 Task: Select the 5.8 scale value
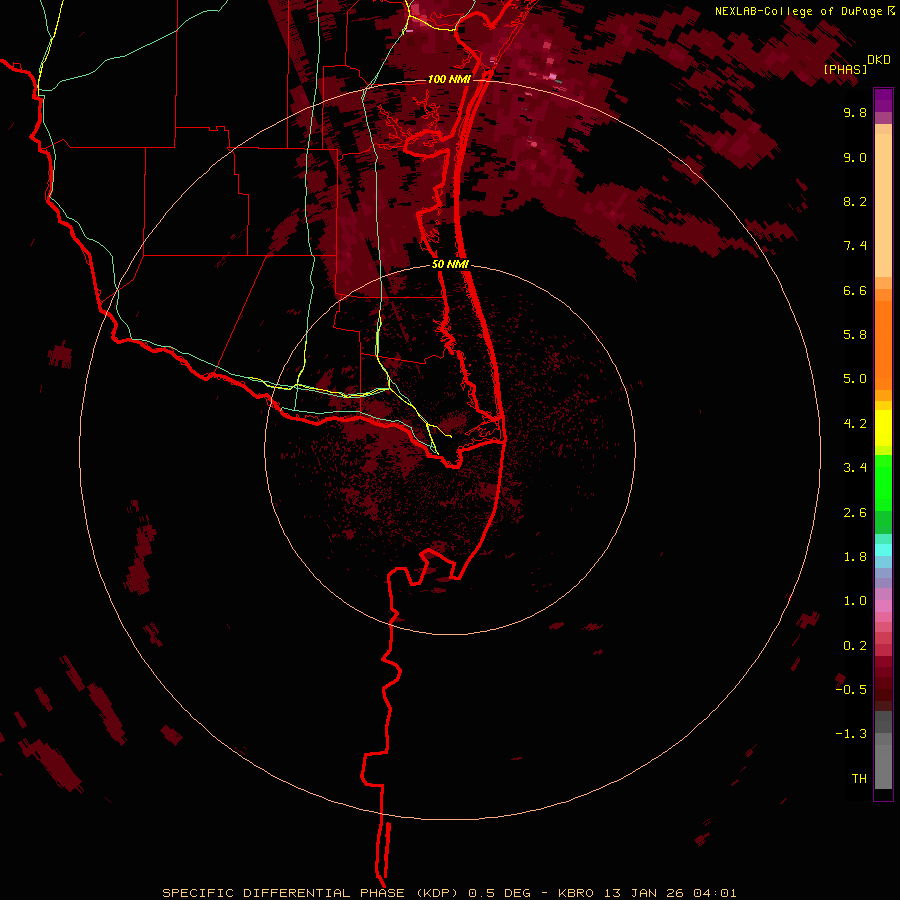855,335
